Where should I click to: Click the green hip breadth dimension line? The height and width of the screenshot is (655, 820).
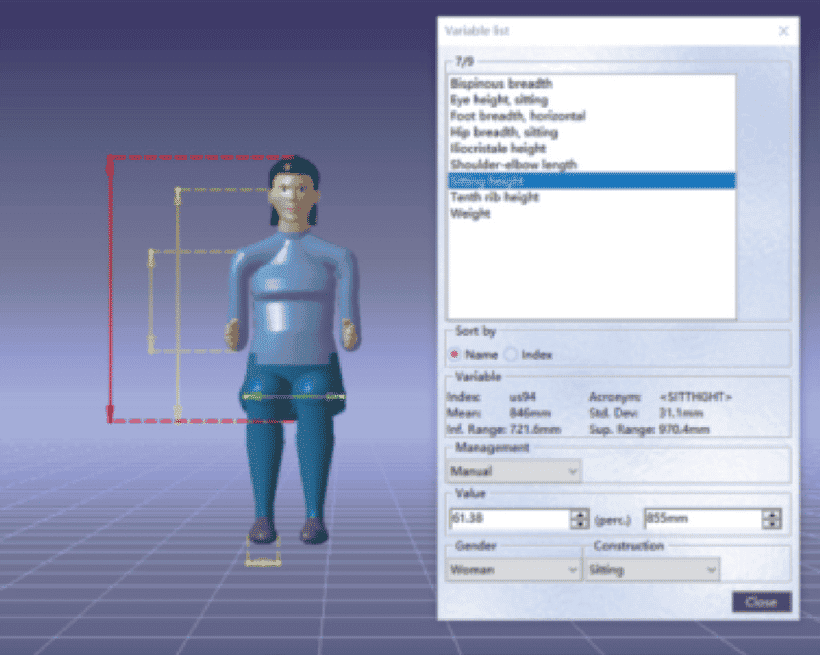(293, 397)
